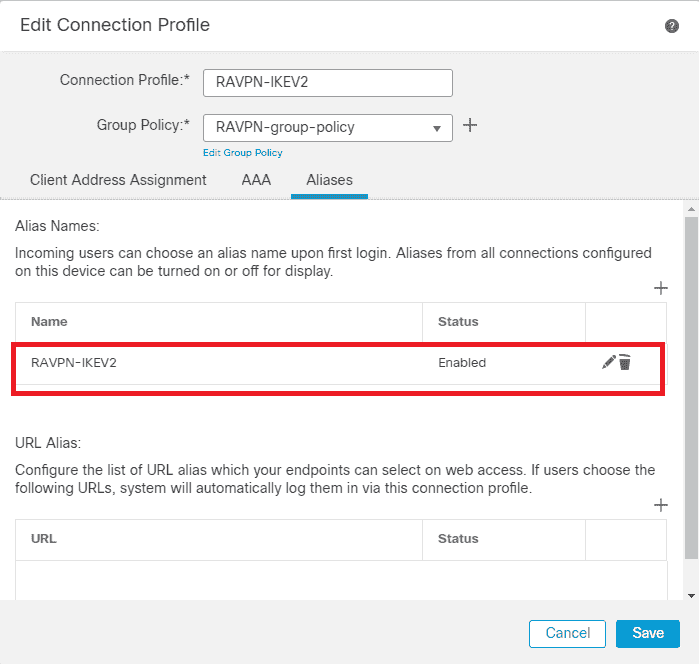
Task: Follow the Edit Group Policy link
Action: click(243, 153)
